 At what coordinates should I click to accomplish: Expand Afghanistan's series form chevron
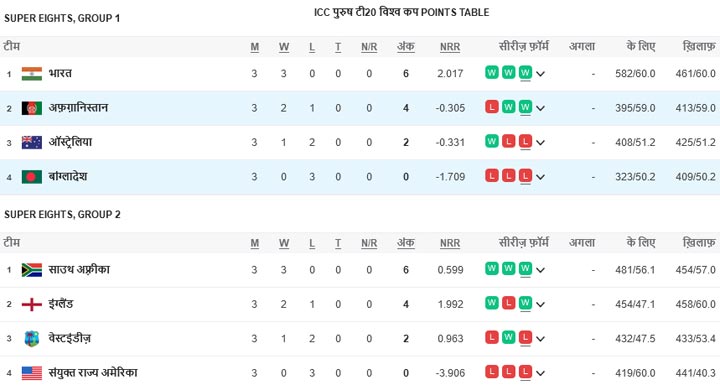(x=540, y=108)
